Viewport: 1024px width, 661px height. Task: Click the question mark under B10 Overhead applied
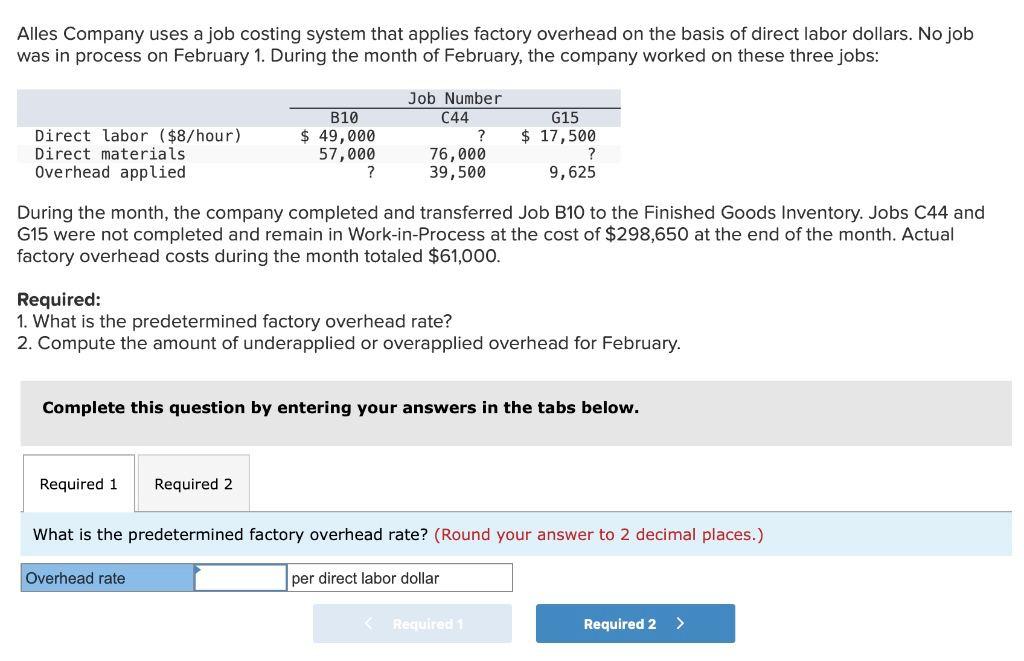[x=369, y=171]
